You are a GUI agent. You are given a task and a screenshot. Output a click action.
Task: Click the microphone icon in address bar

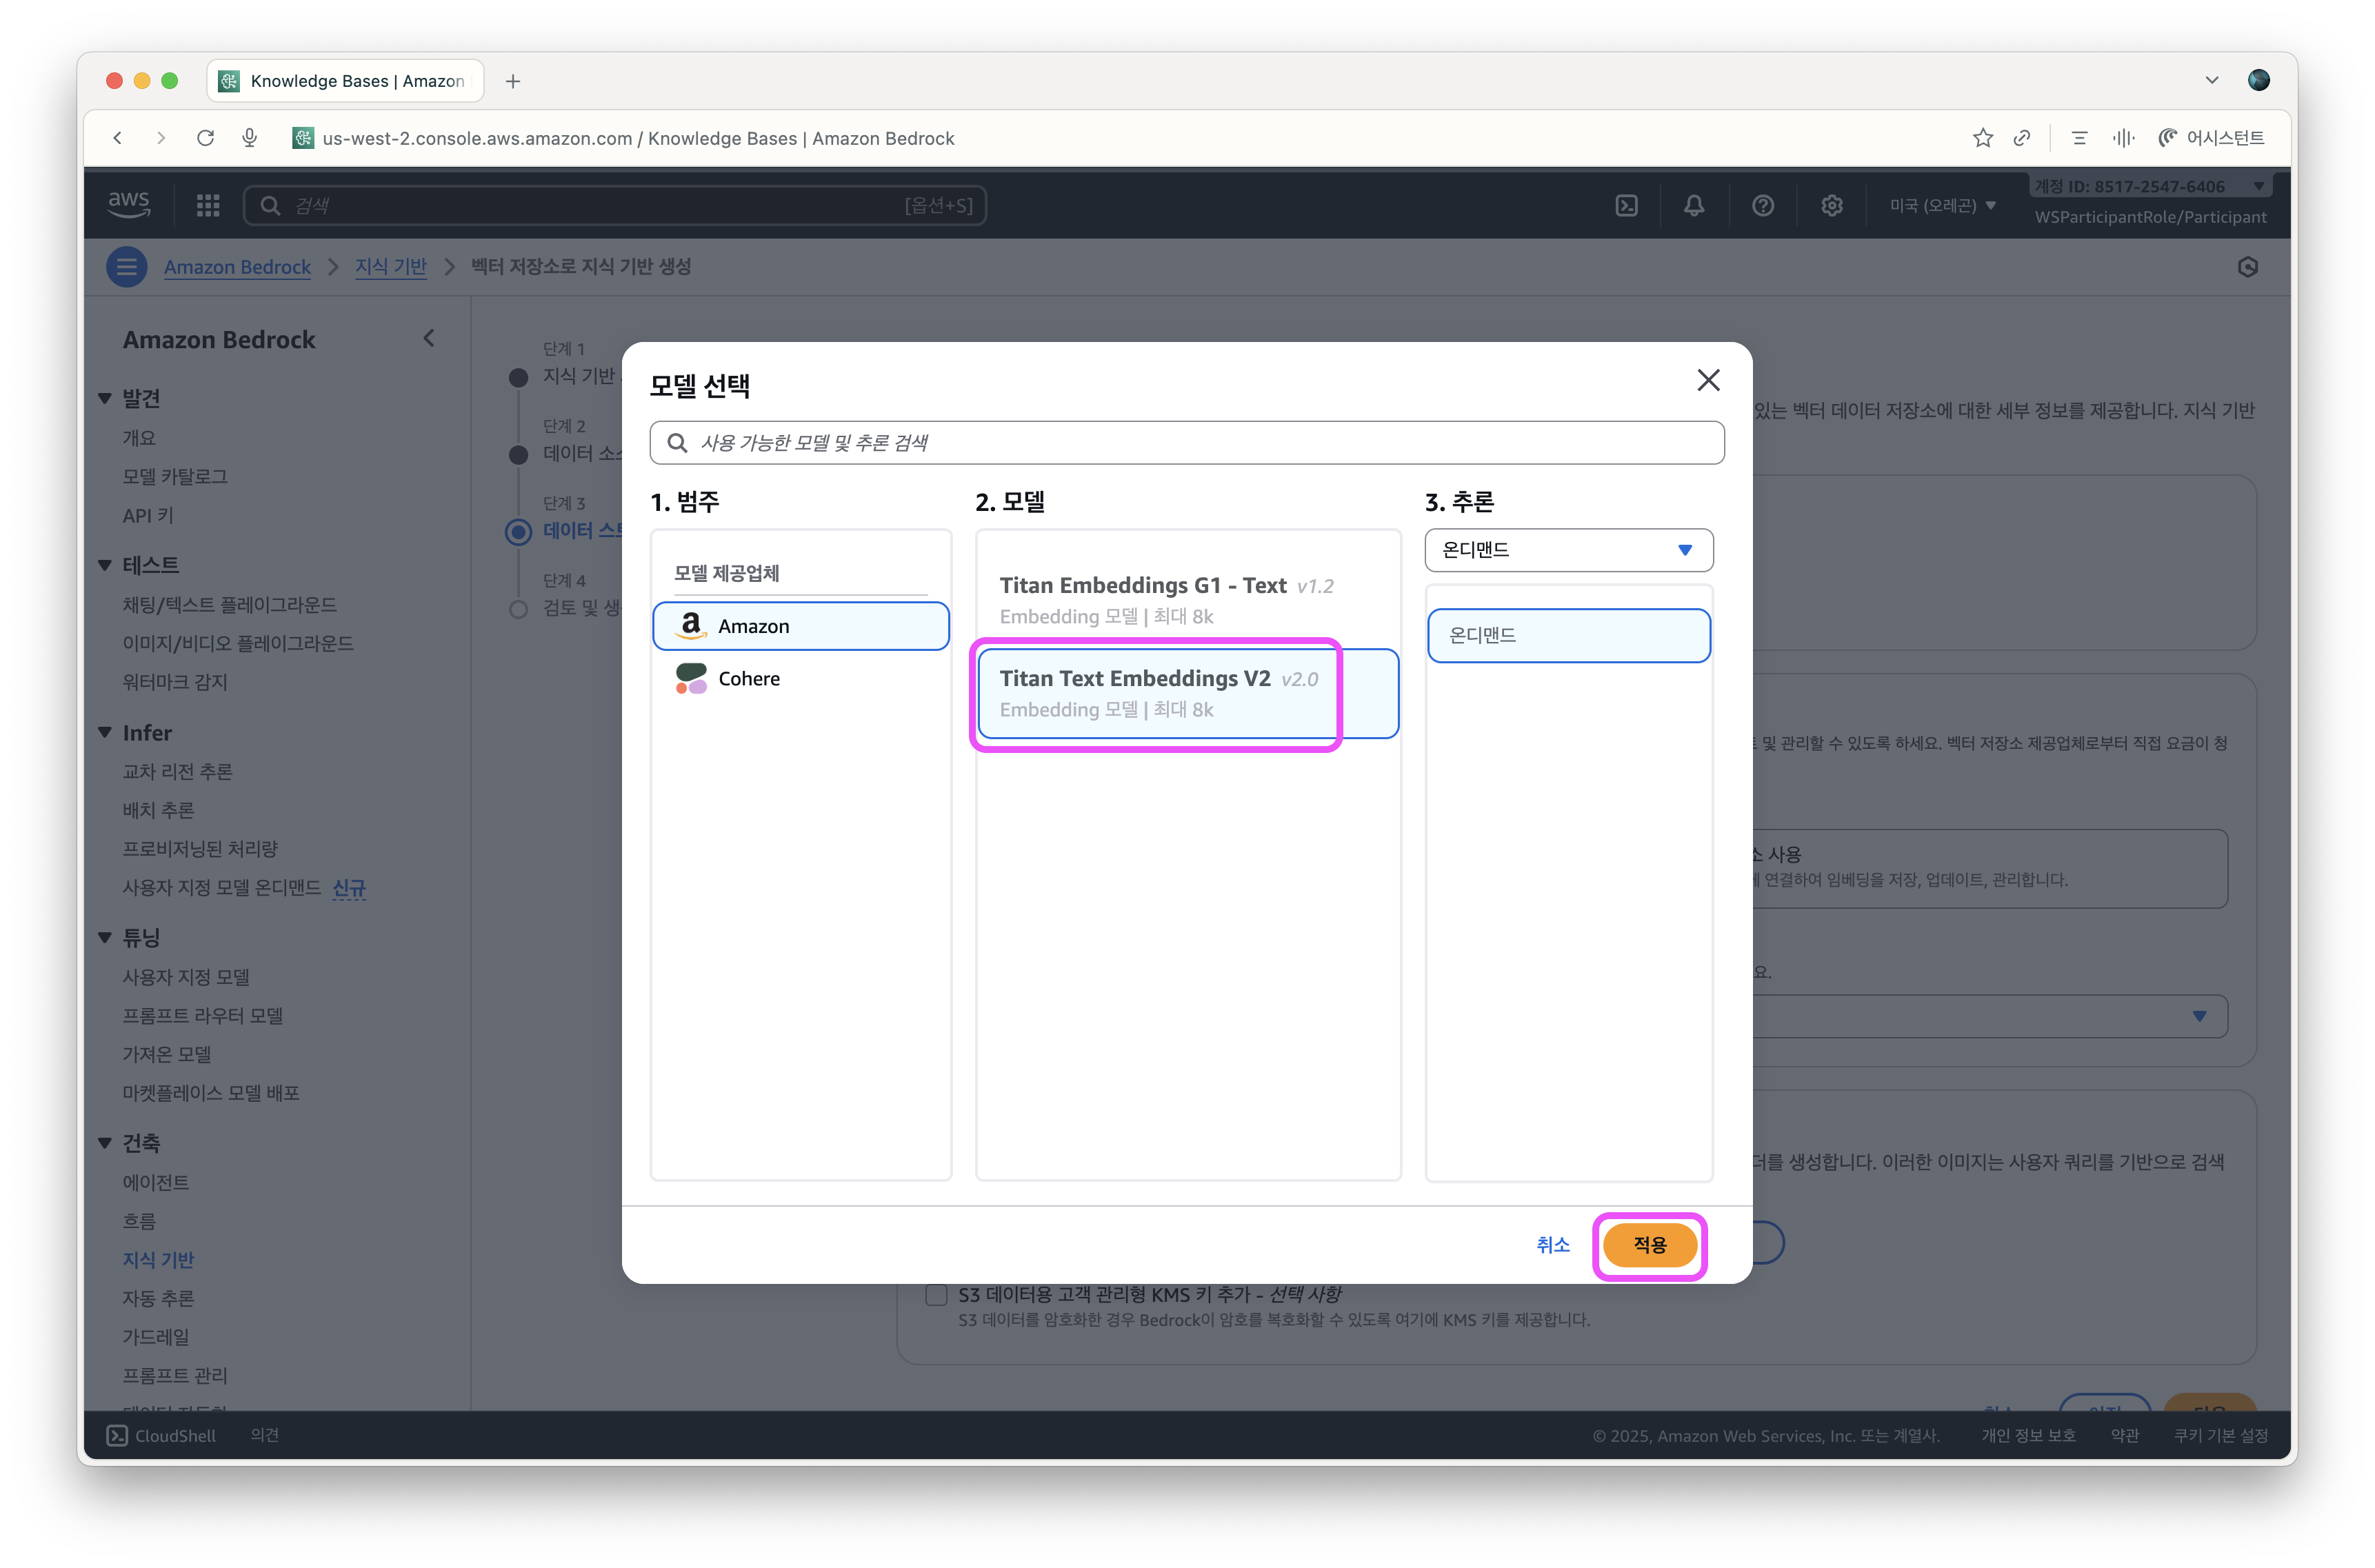click(250, 138)
